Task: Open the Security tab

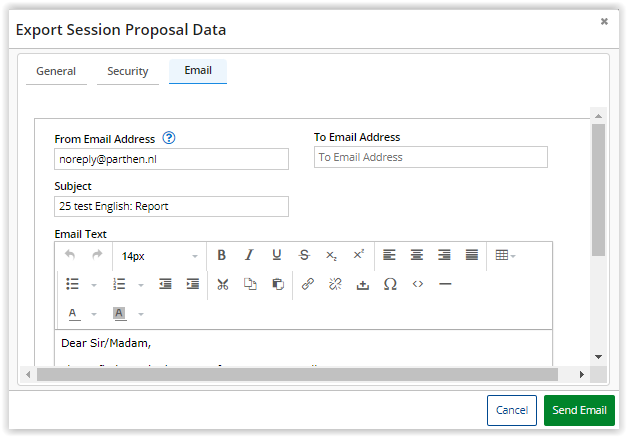Action: tap(128, 72)
